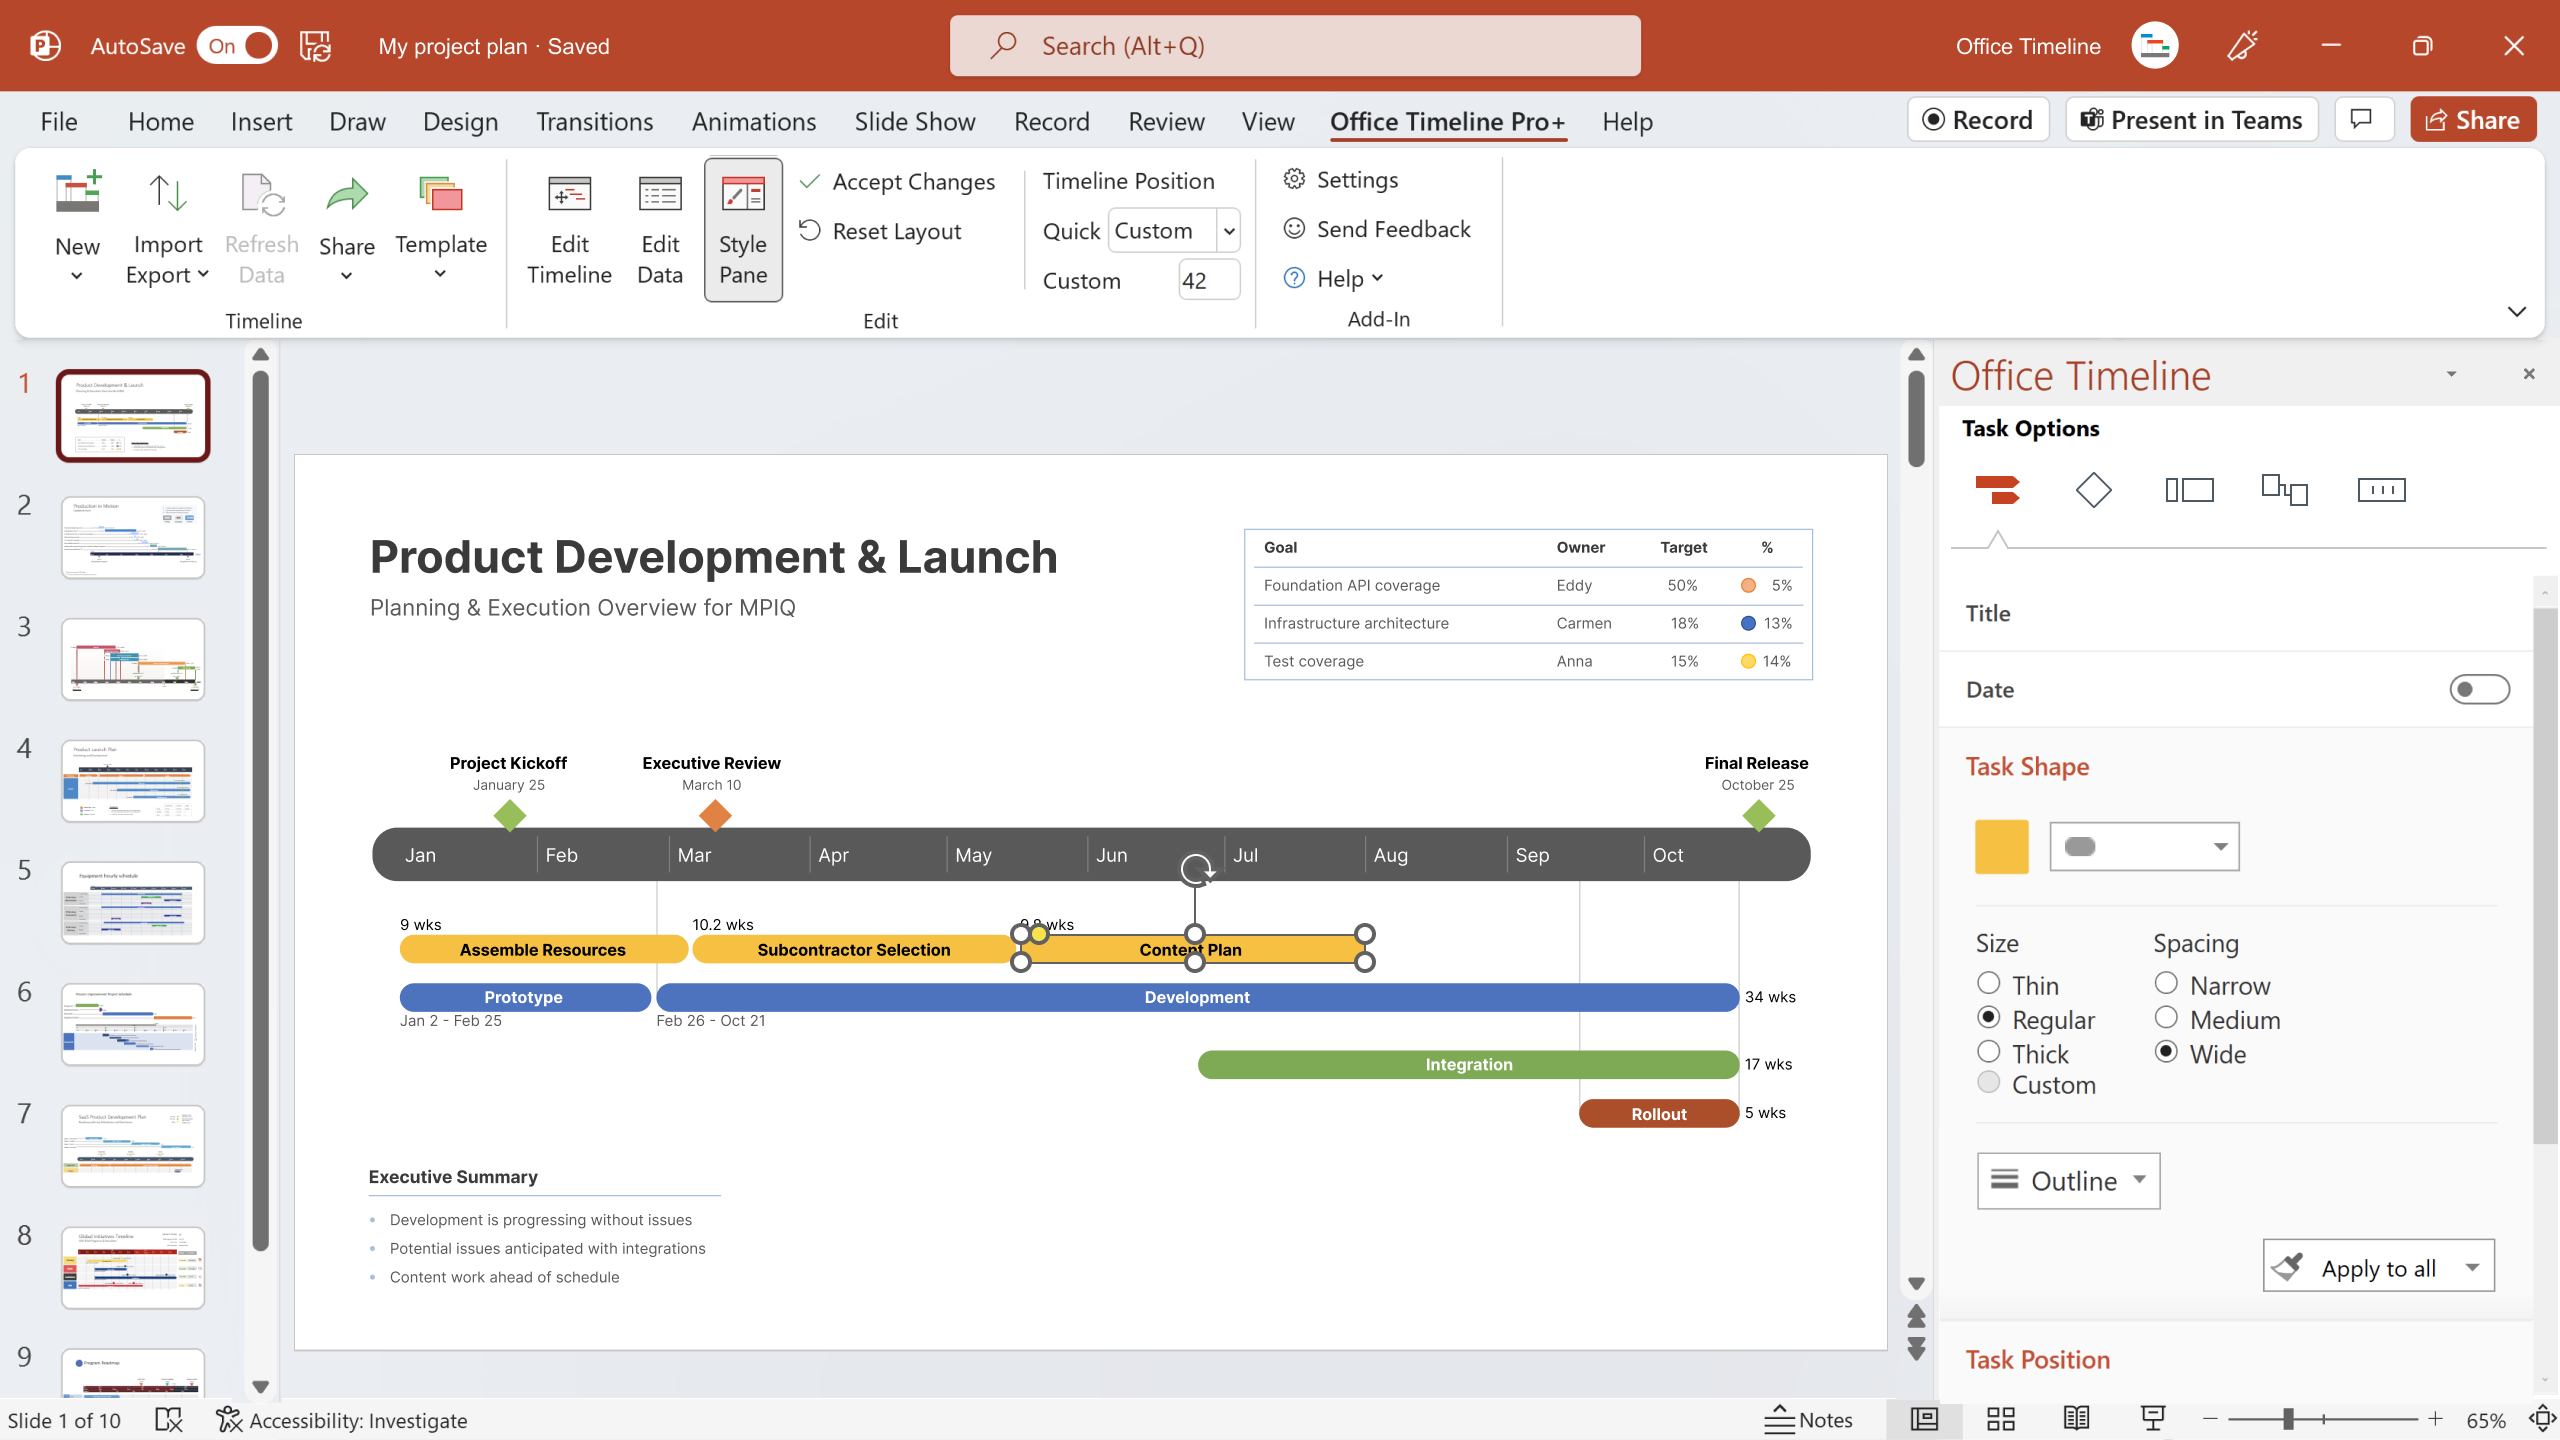Click the yellow task color swatch

(x=2001, y=846)
